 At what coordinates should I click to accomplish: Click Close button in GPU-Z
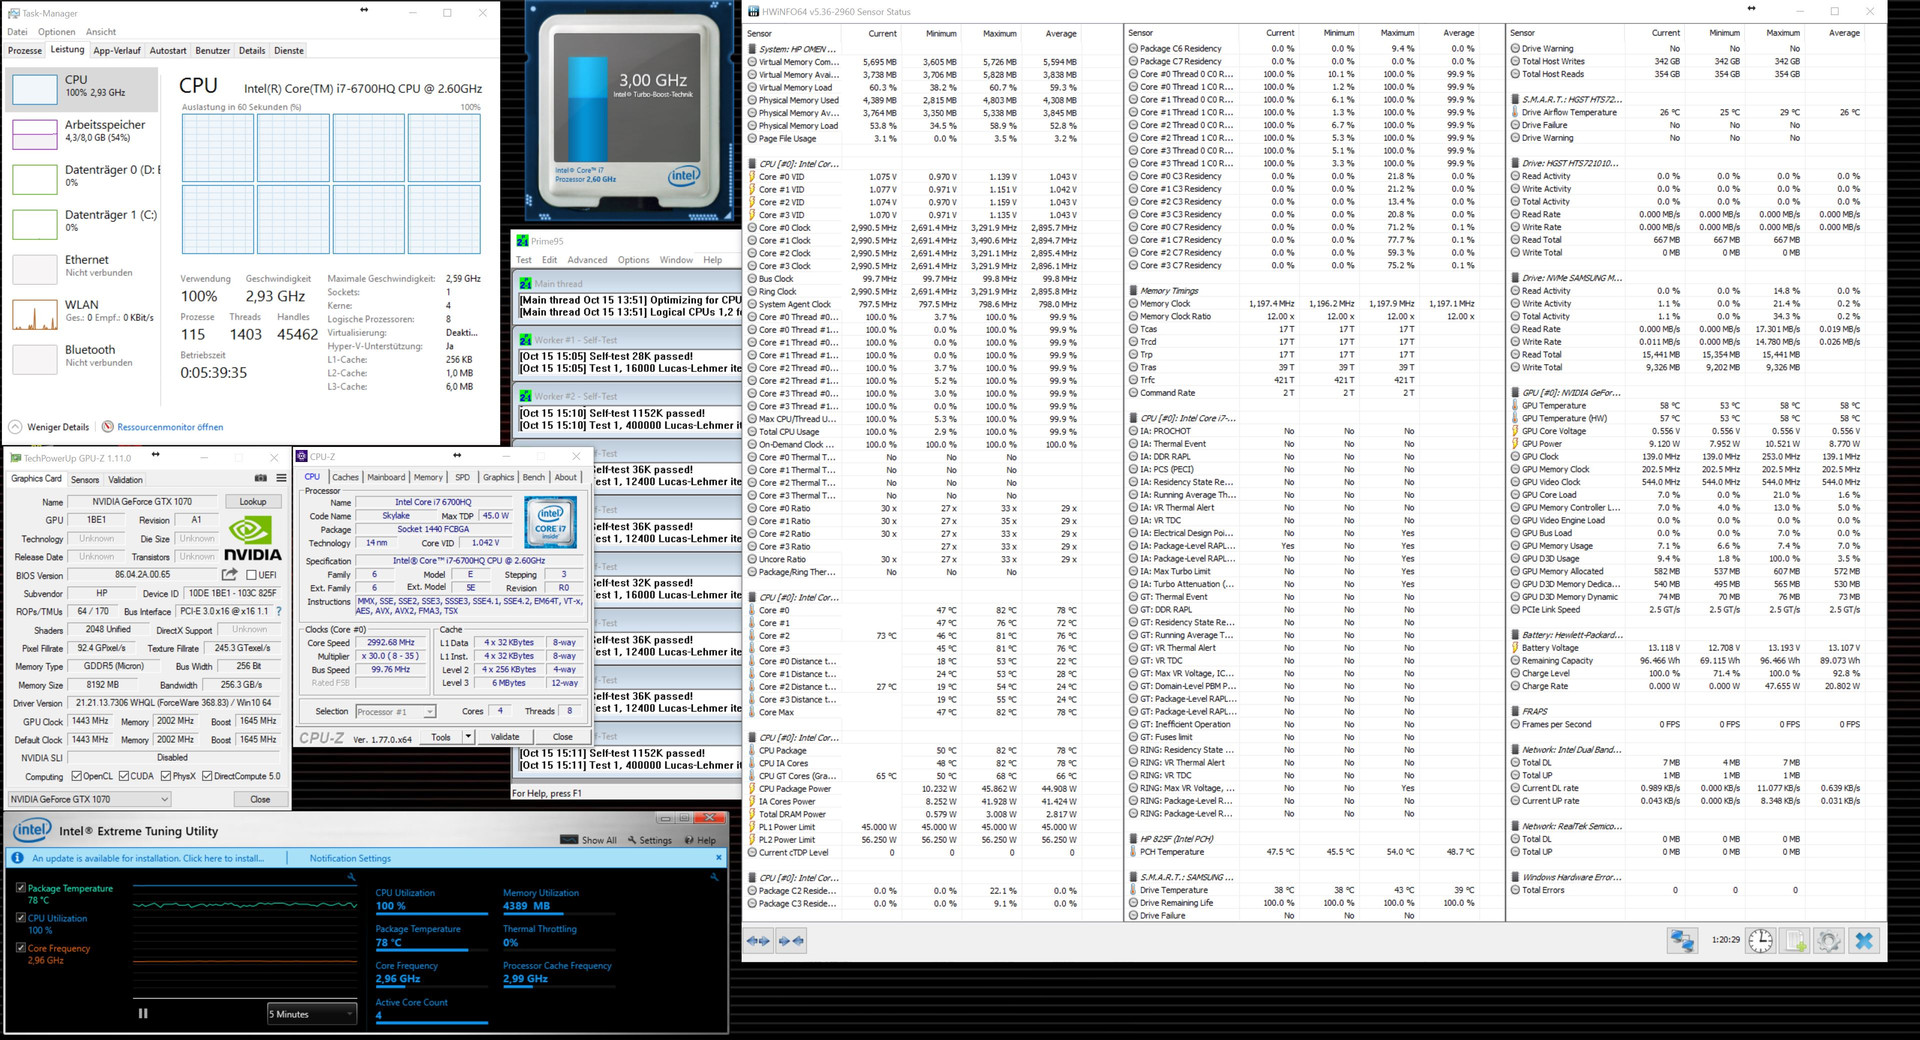click(260, 799)
